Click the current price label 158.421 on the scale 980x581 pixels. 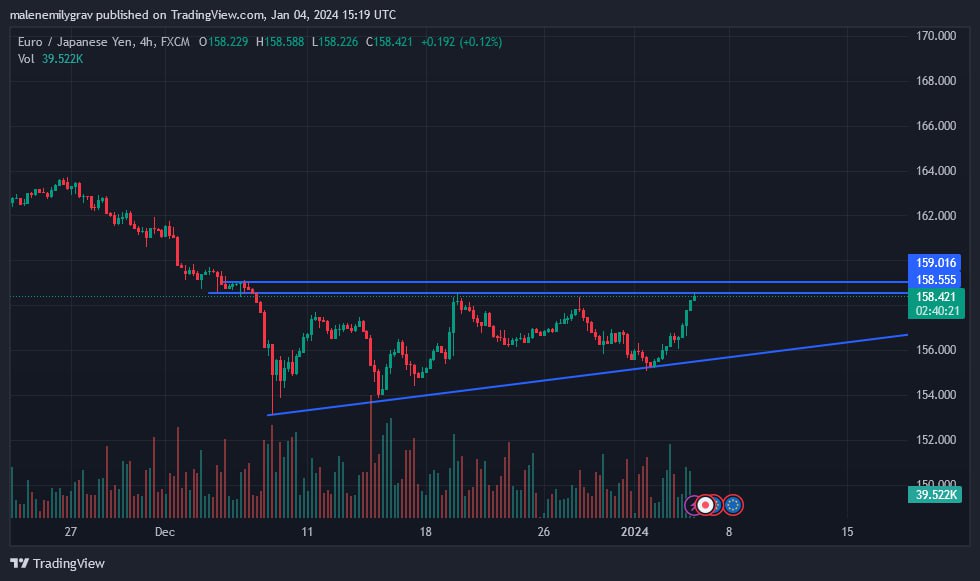tap(935, 296)
